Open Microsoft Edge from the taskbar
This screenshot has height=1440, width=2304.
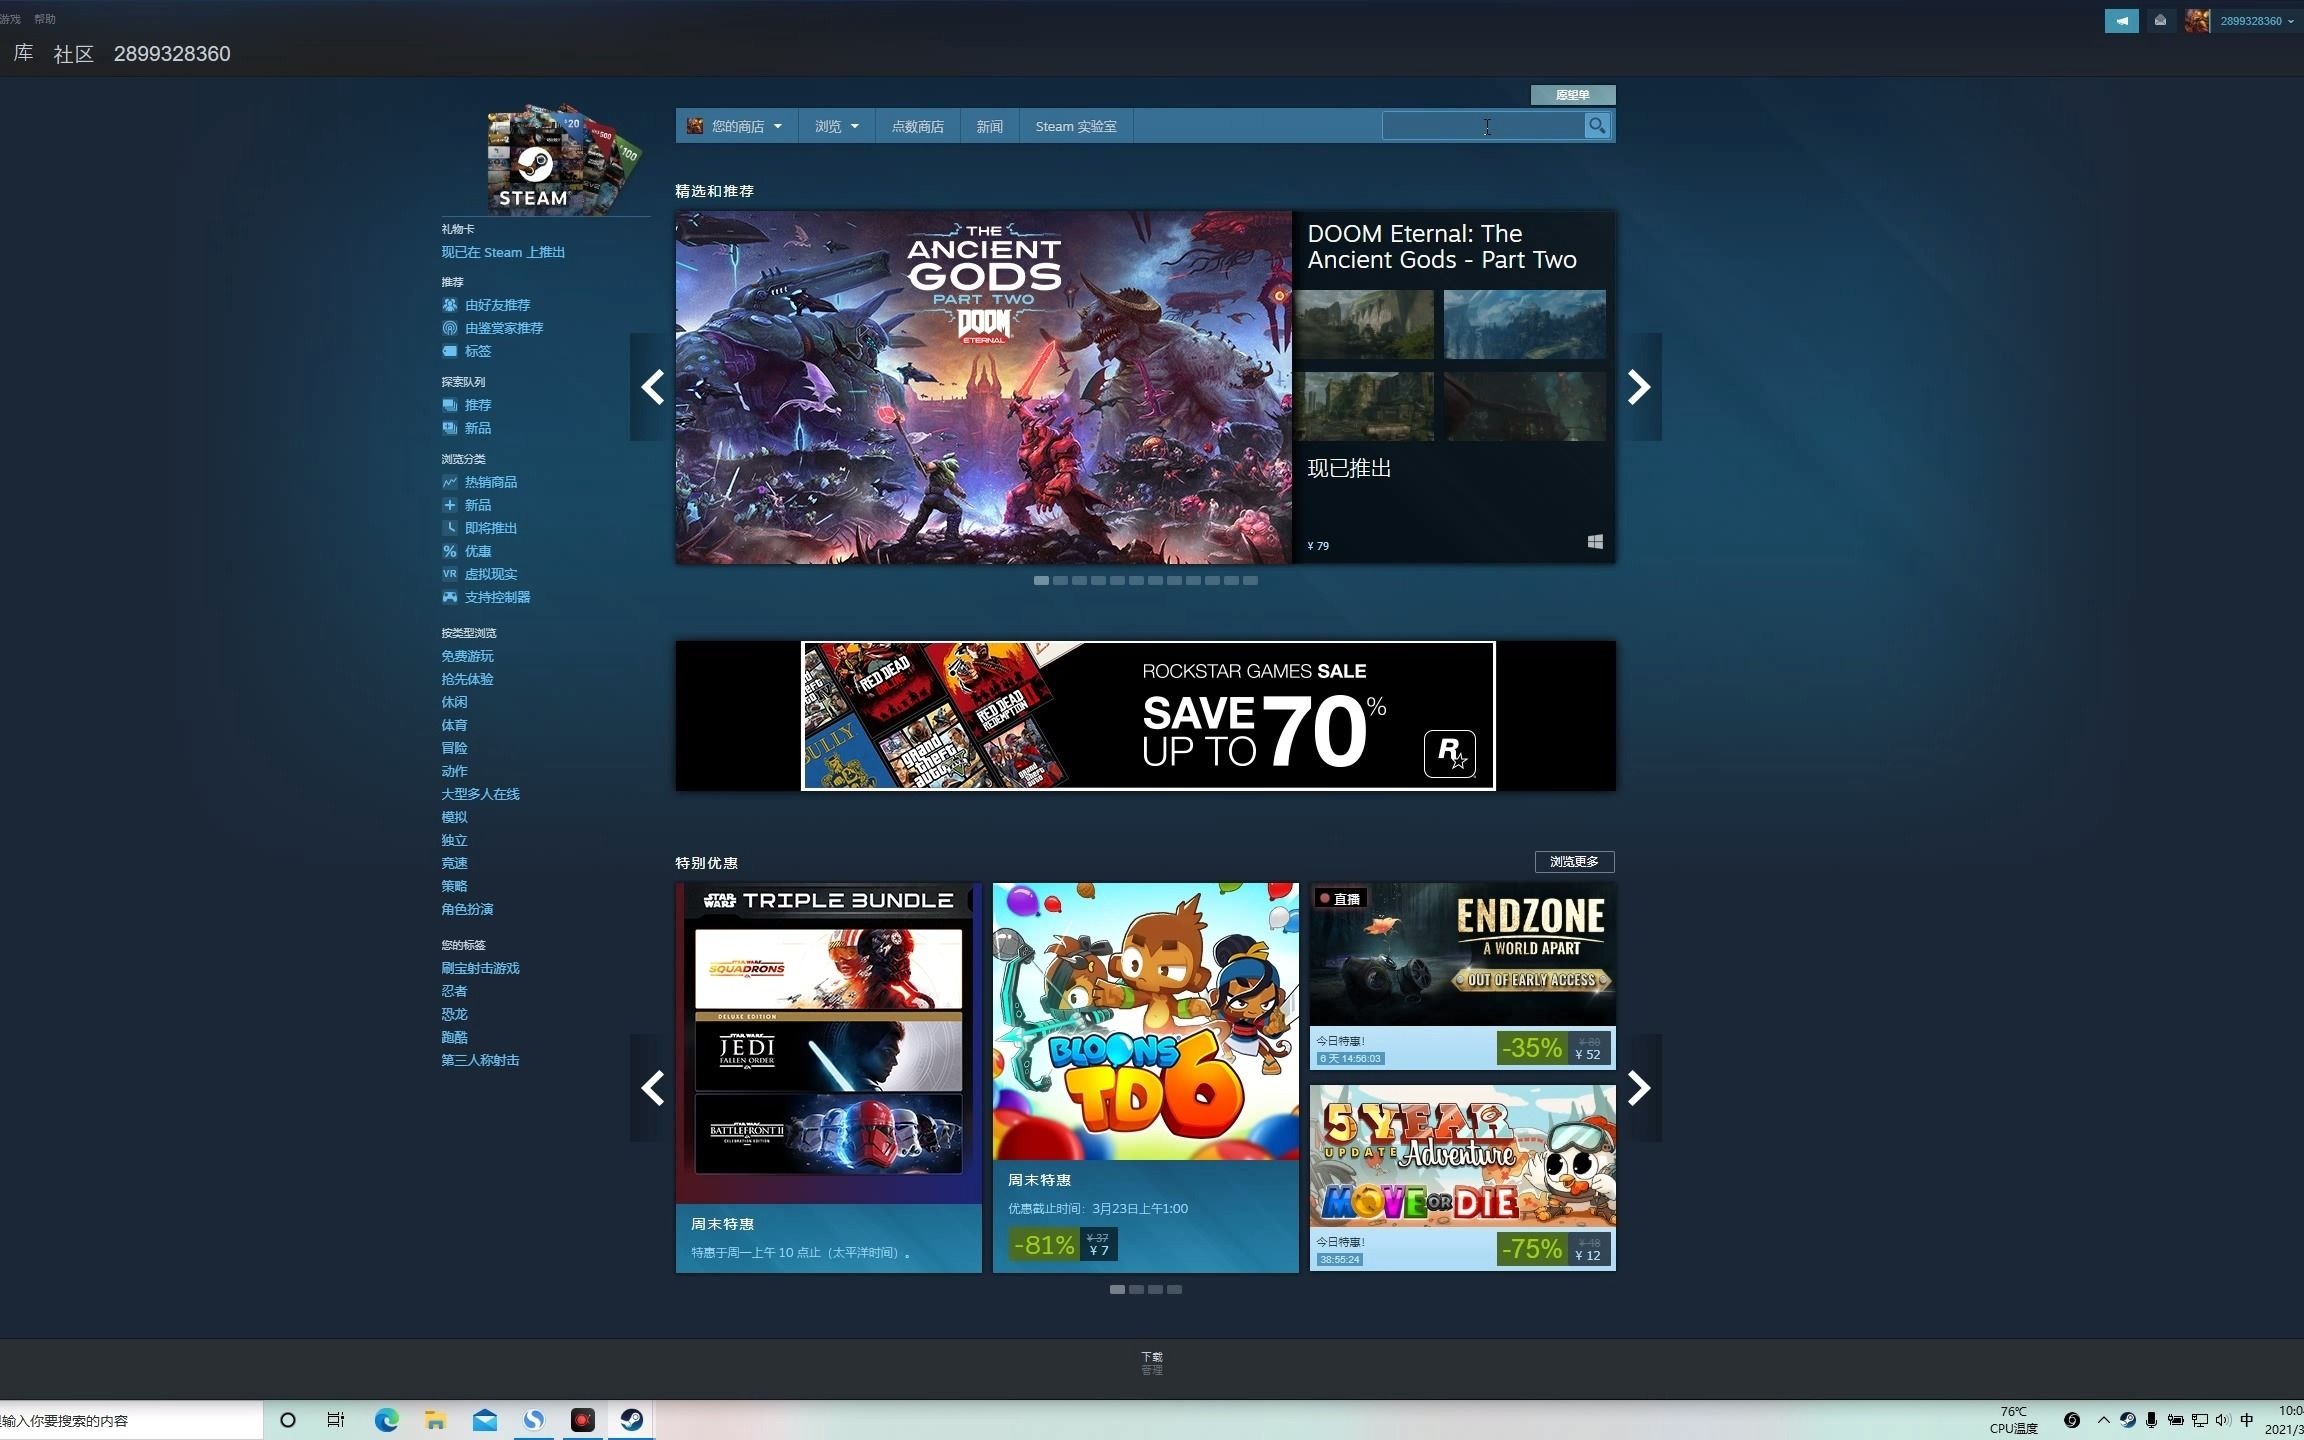[x=386, y=1420]
